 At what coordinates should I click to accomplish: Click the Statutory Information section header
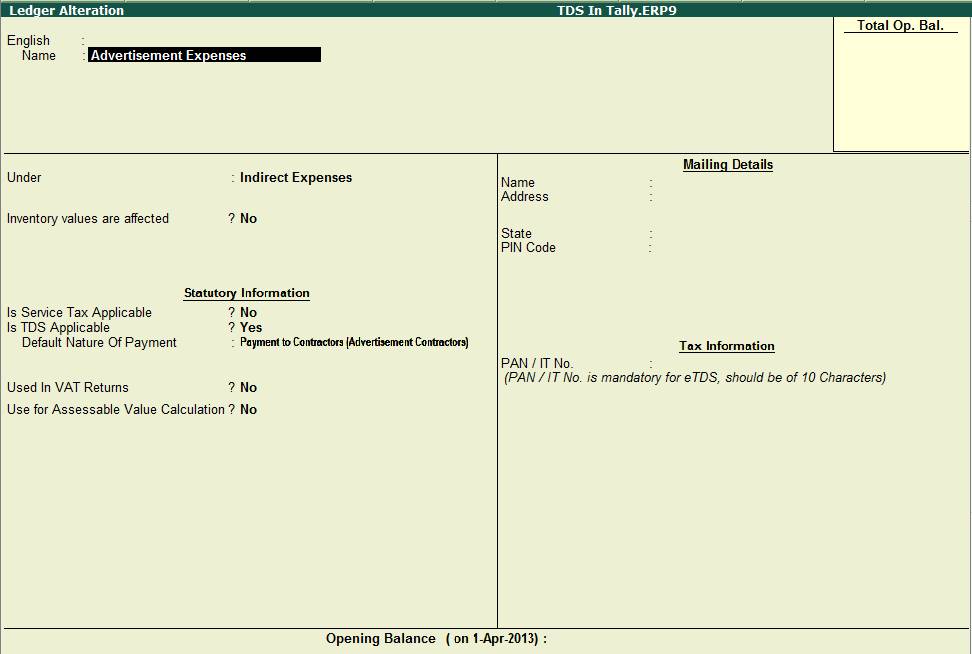pos(246,292)
